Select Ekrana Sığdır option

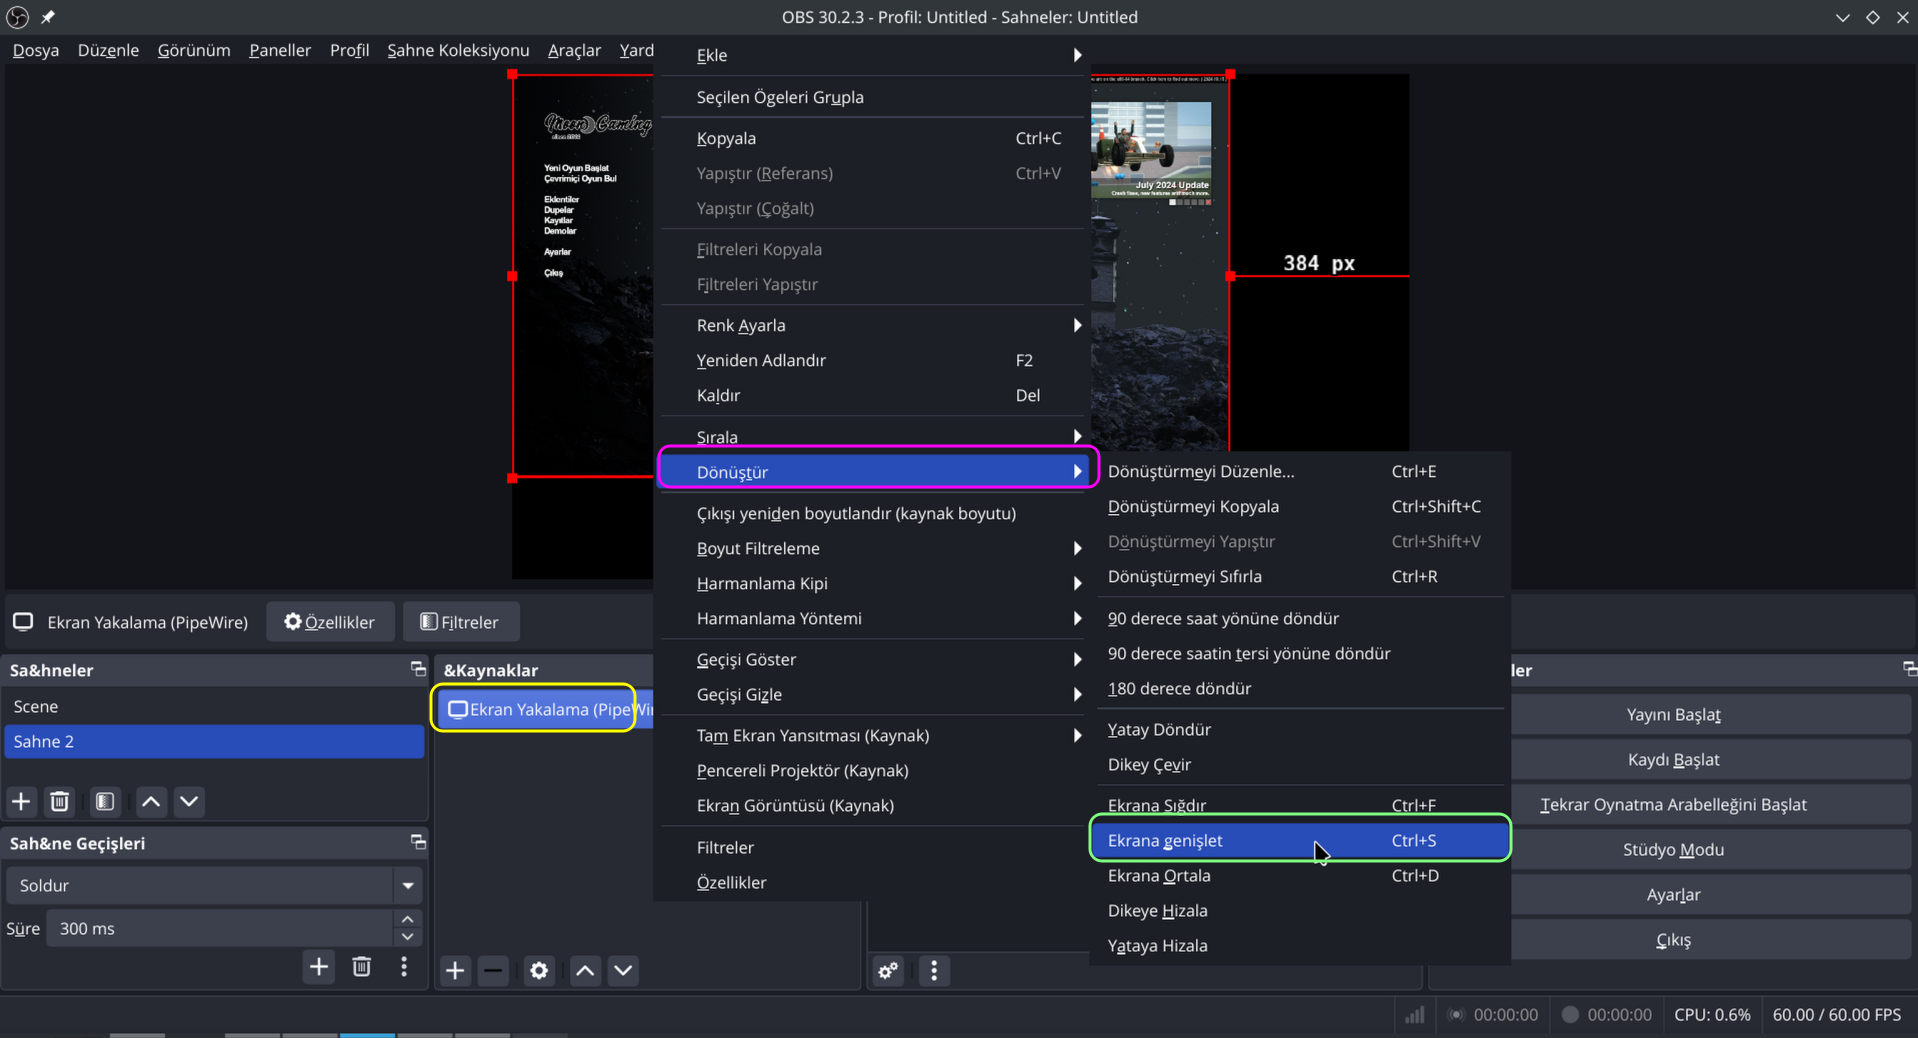[x=1299, y=805]
